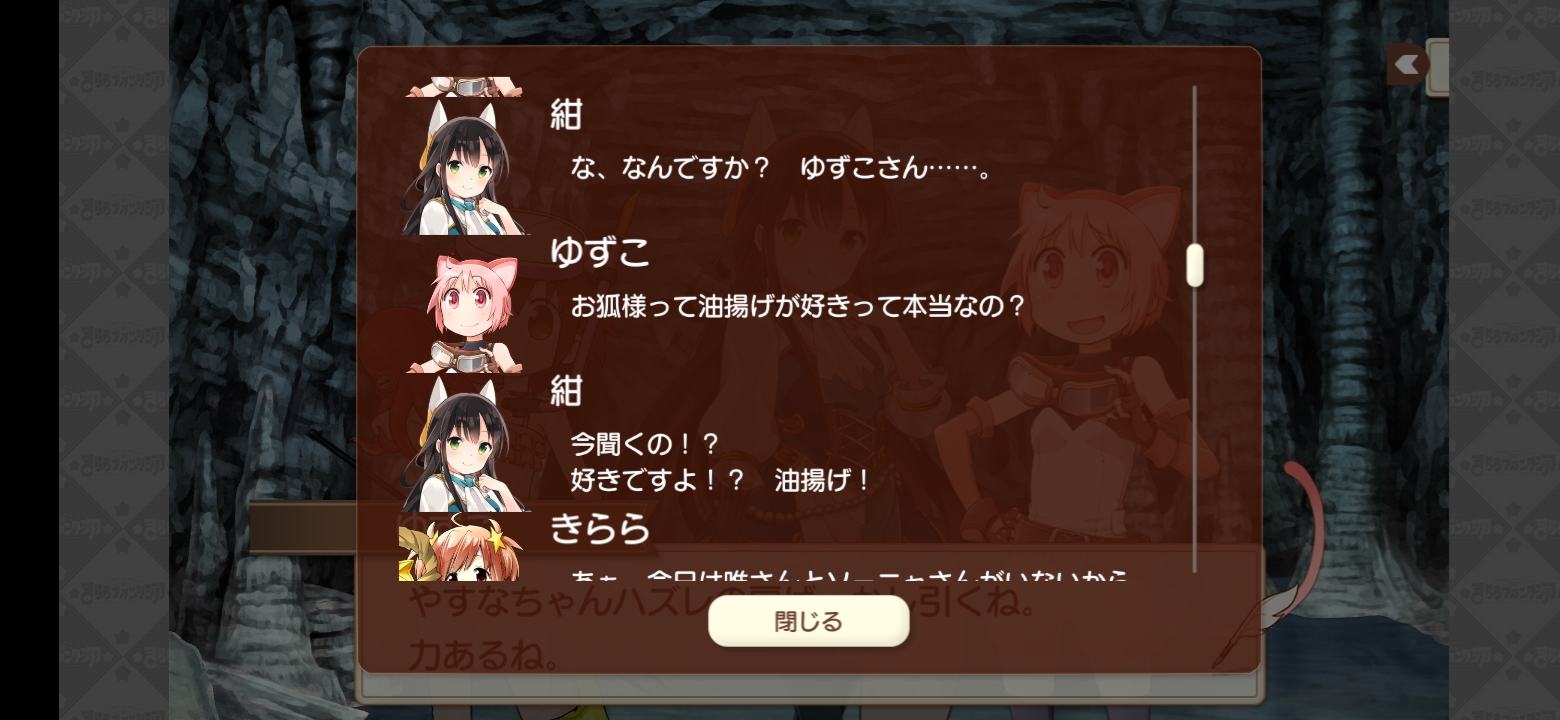Screen dimensions: 1560x720
Task: Click the きらら speaker name
Action: pos(600,528)
